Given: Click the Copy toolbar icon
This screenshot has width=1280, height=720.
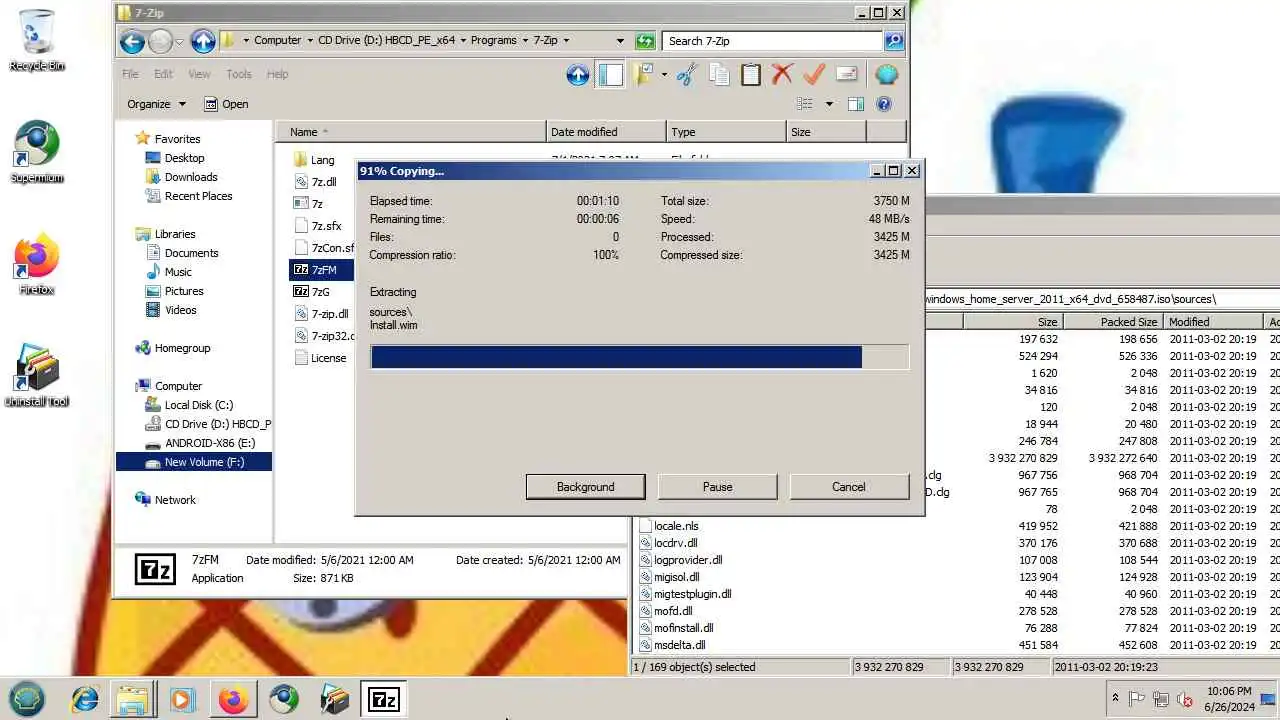Looking at the screenshot, I should coord(719,74).
